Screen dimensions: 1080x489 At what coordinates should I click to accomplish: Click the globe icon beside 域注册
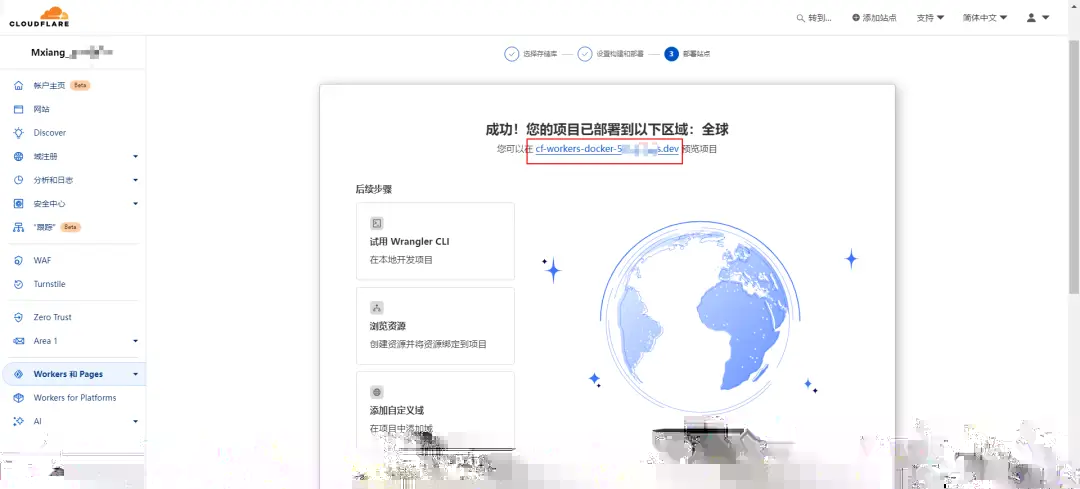[19, 156]
